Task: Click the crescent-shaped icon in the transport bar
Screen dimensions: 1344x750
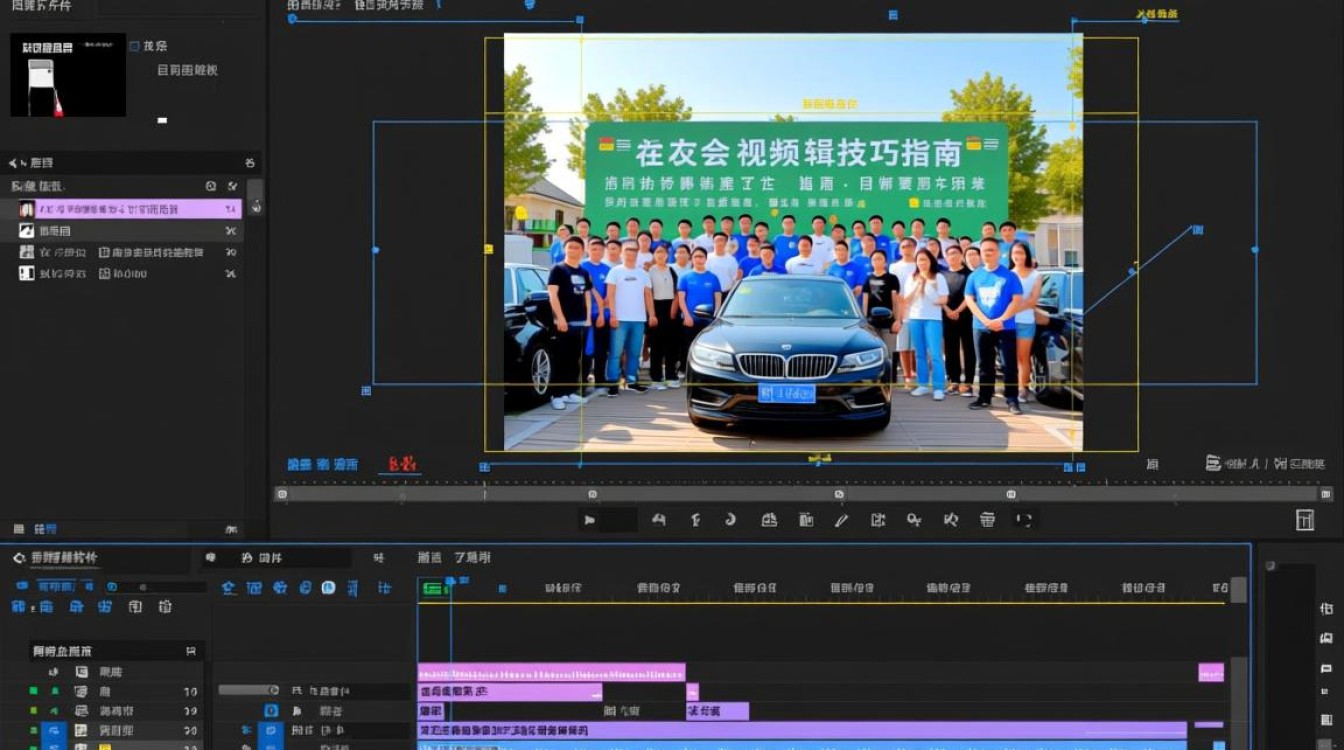Action: click(731, 519)
